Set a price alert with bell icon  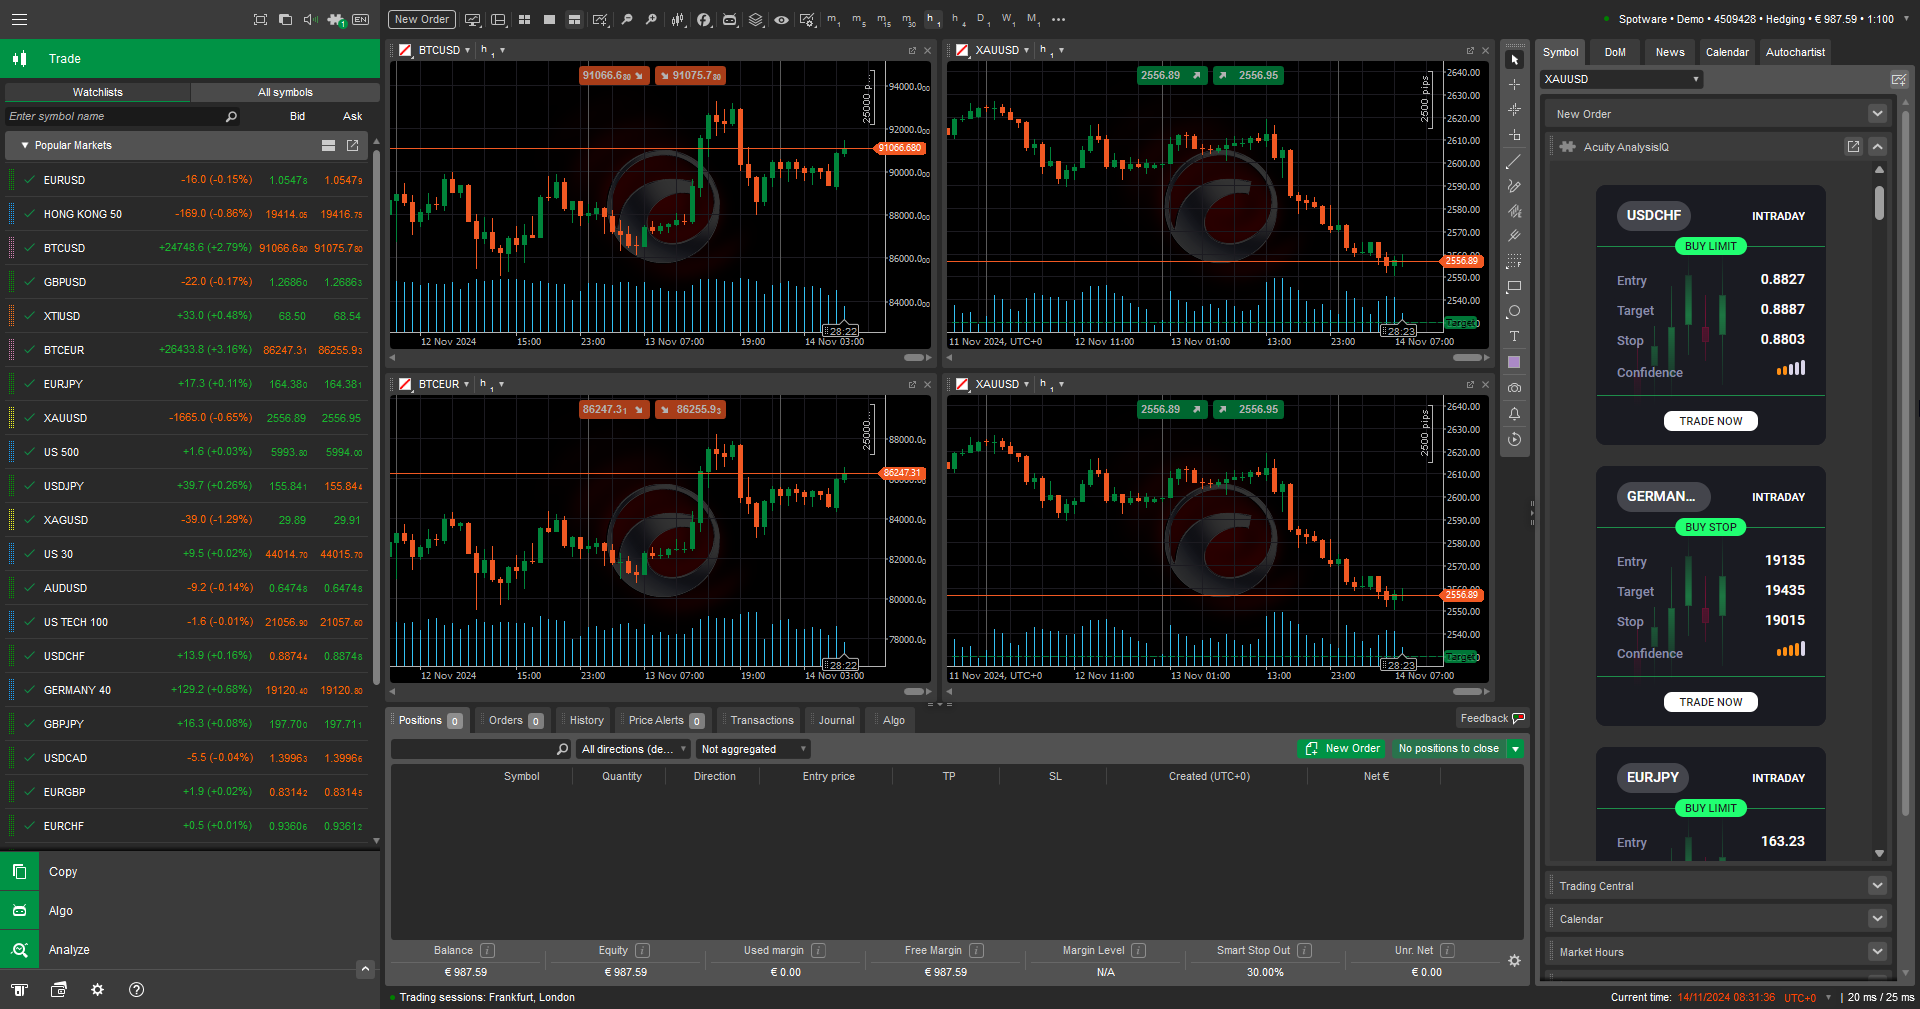(x=1514, y=413)
